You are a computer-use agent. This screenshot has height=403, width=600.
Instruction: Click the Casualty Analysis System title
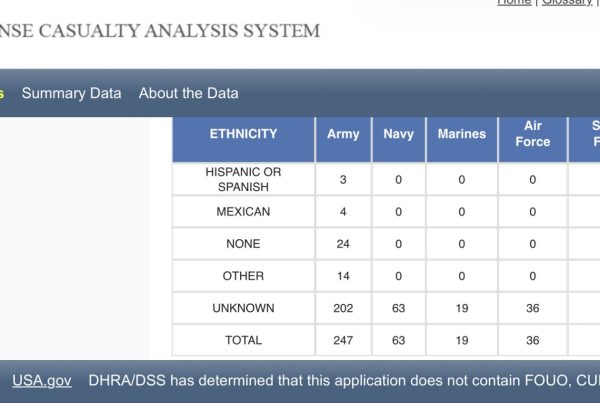click(160, 31)
